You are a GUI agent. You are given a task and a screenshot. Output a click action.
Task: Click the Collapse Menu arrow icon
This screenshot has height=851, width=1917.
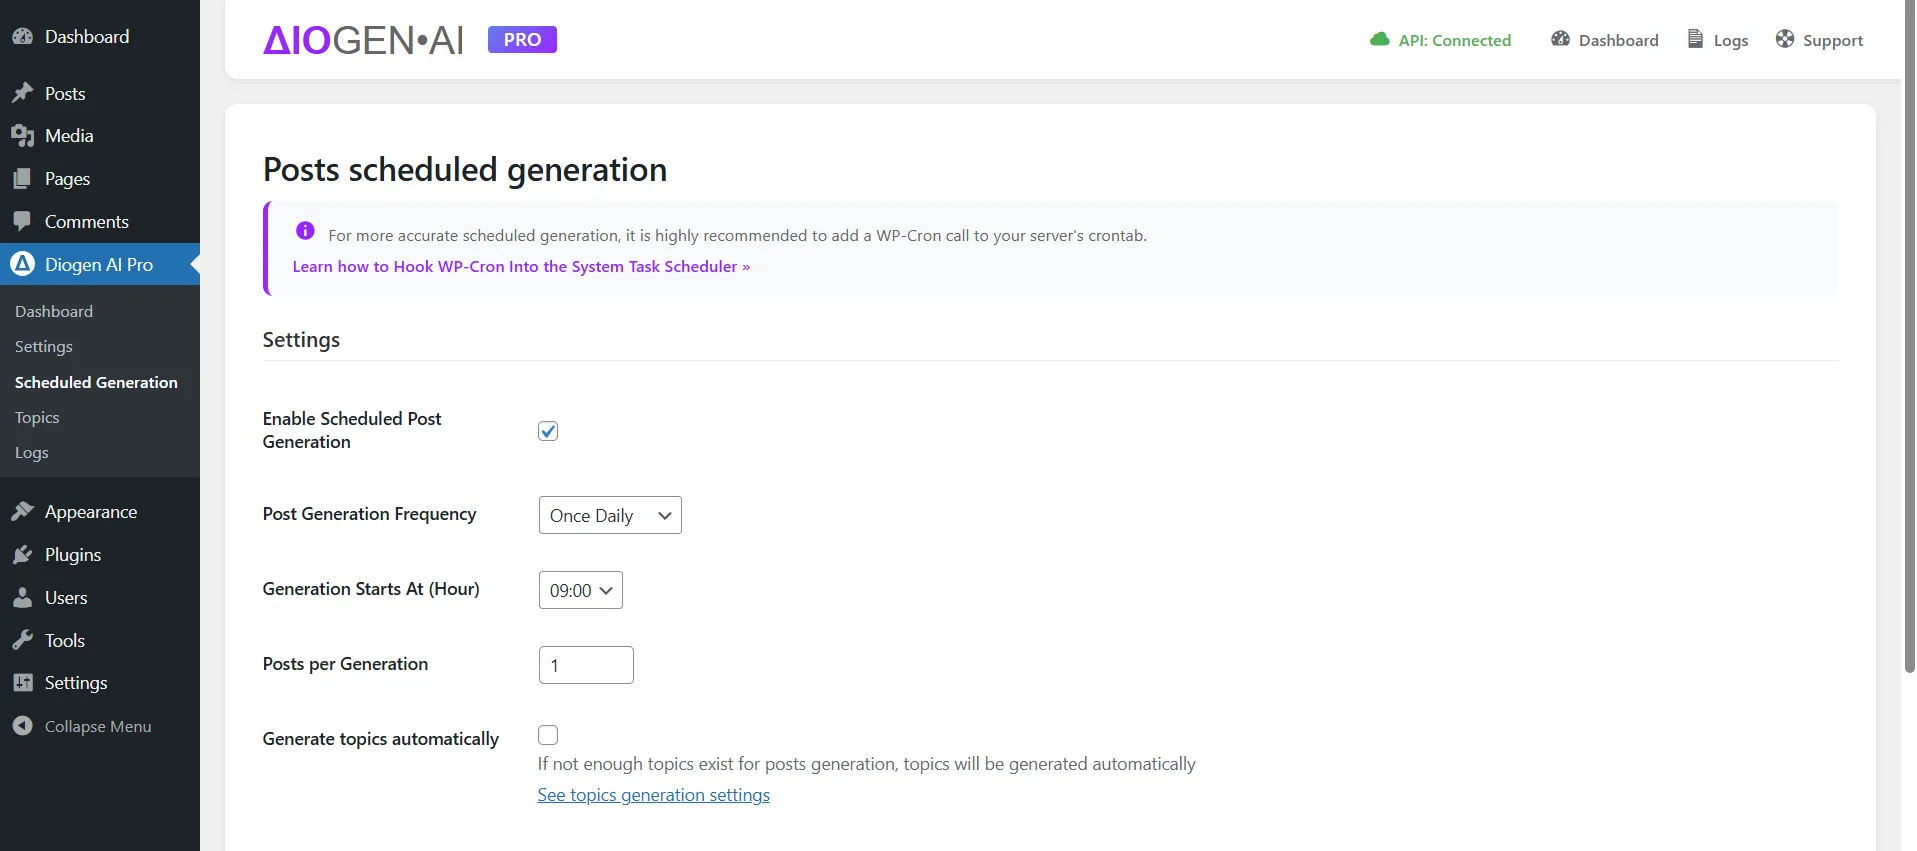22,726
